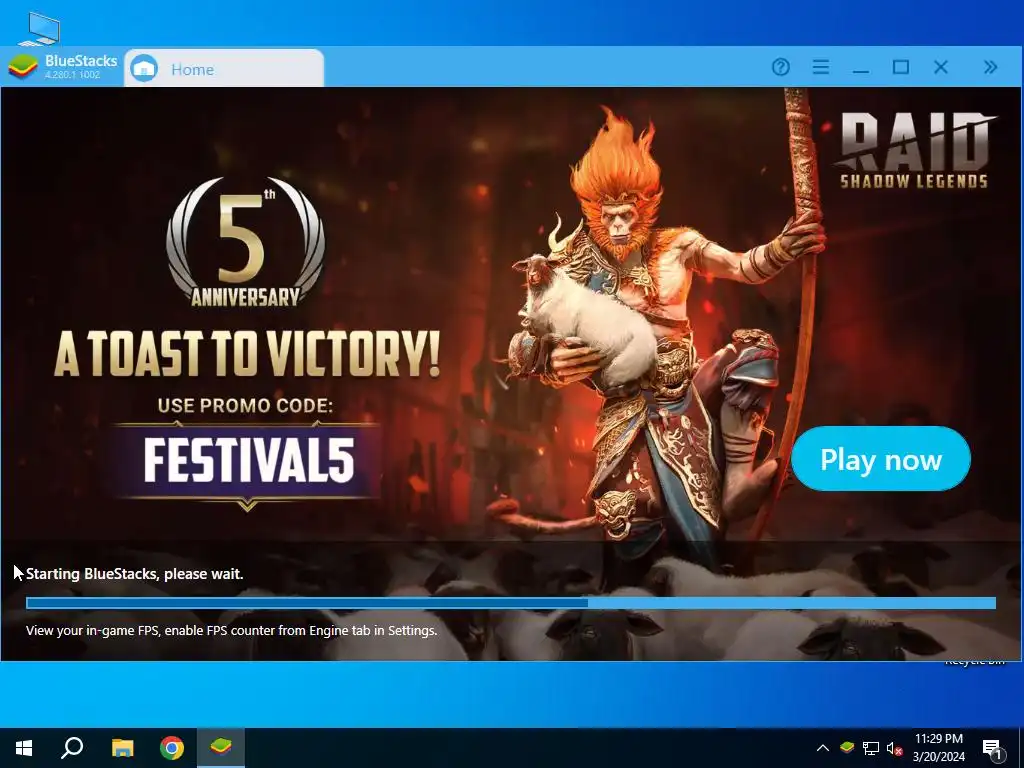This screenshot has height=768, width=1024.
Task: Click the BlueStacks system tray icon
Action: [846, 746]
